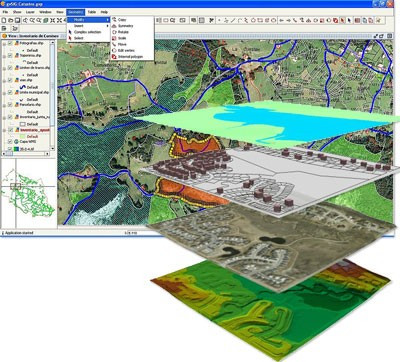
Task: Click the Edit vertex menu entry
Action: (x=126, y=50)
